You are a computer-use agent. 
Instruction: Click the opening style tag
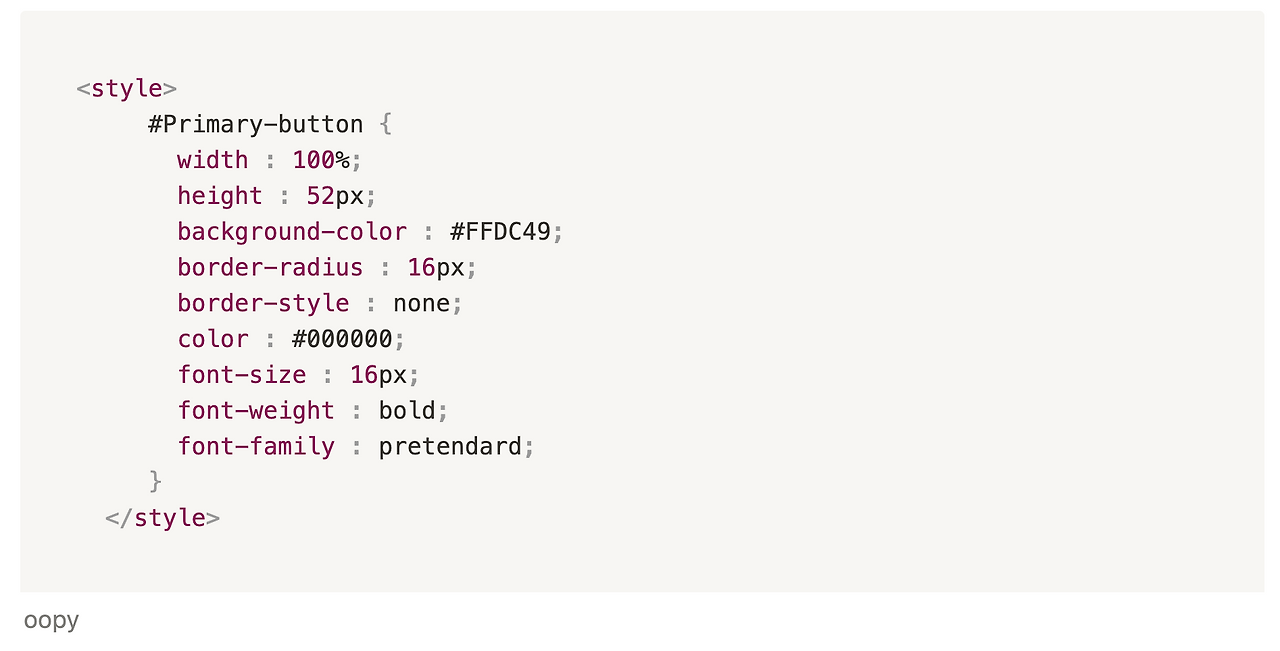point(127,89)
